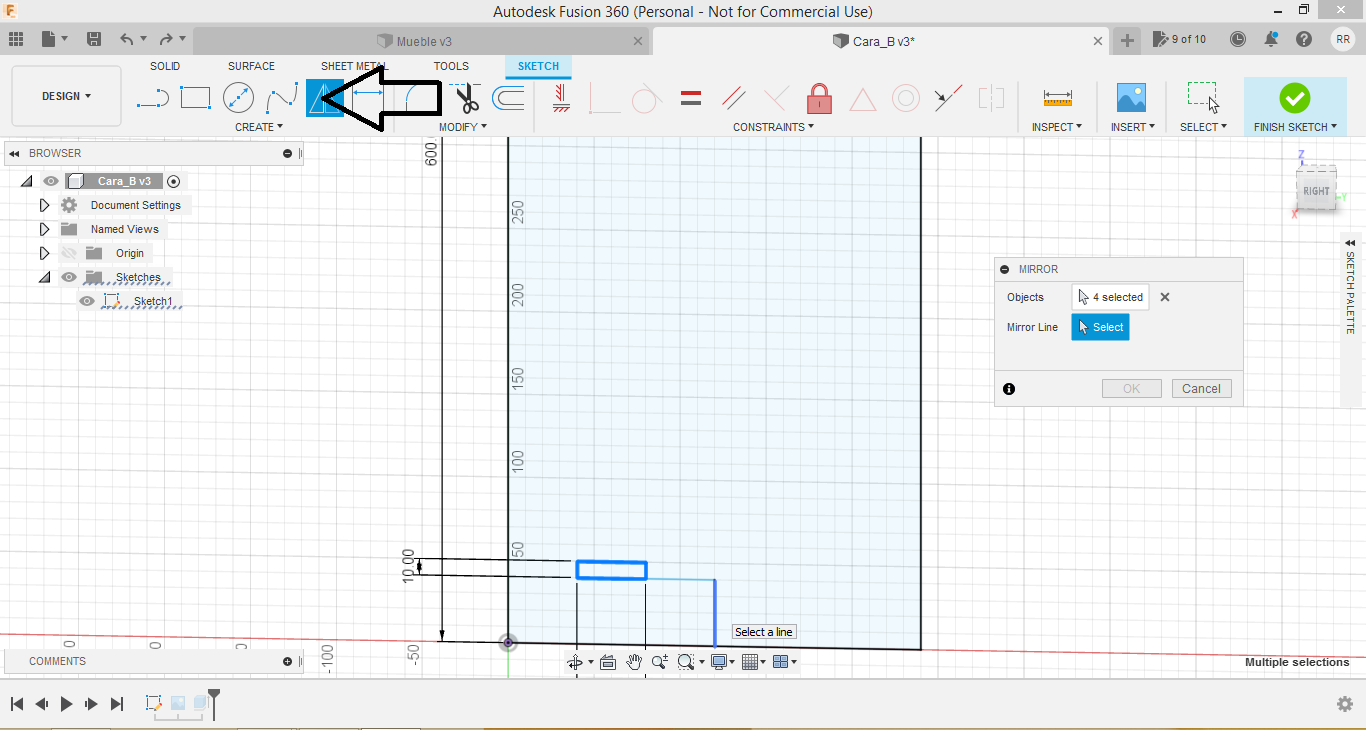1366x730 pixels.
Task: Open the Help question mark menu
Action: click(1304, 39)
